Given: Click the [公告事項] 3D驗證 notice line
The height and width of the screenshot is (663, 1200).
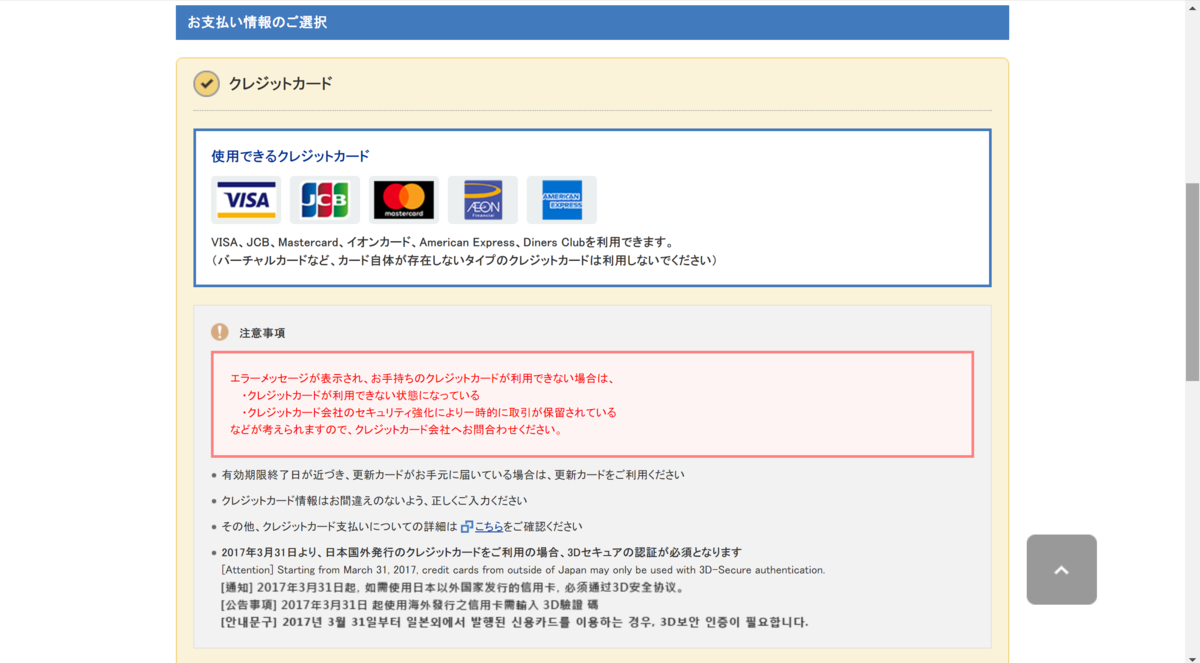Looking at the screenshot, I should tap(410, 604).
